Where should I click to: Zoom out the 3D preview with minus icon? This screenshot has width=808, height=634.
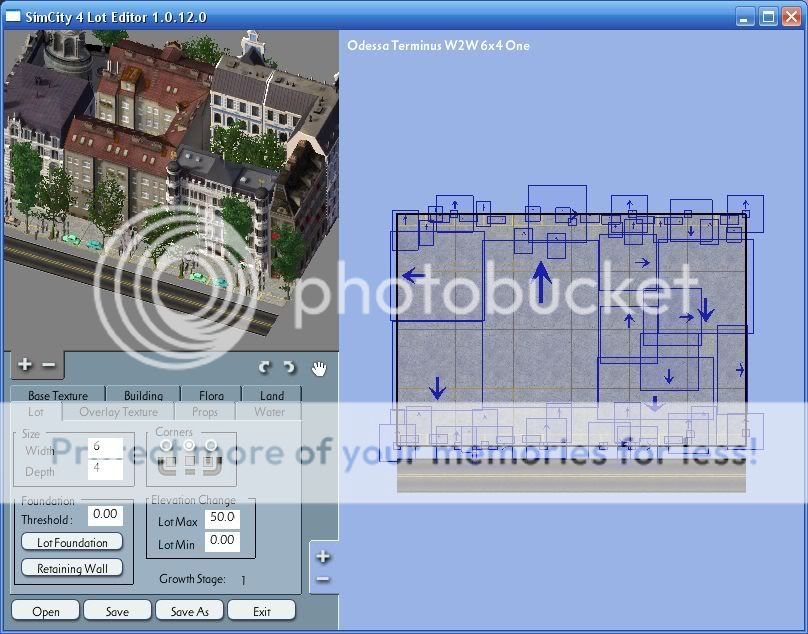pos(48,365)
